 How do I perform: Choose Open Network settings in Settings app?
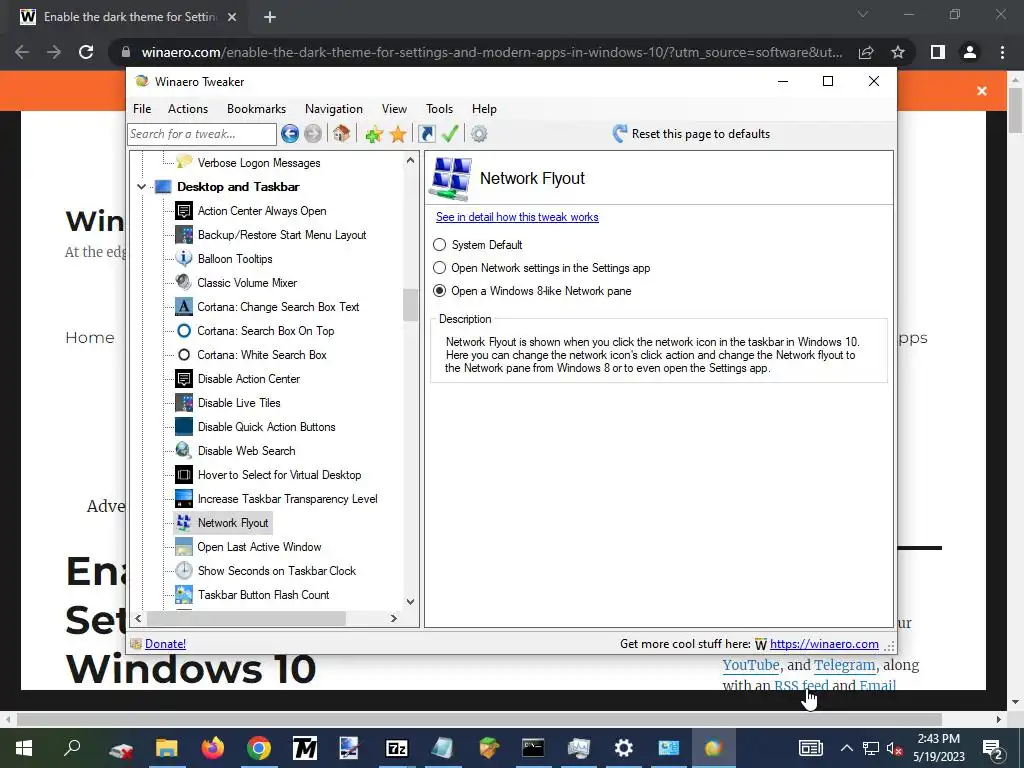pos(440,268)
